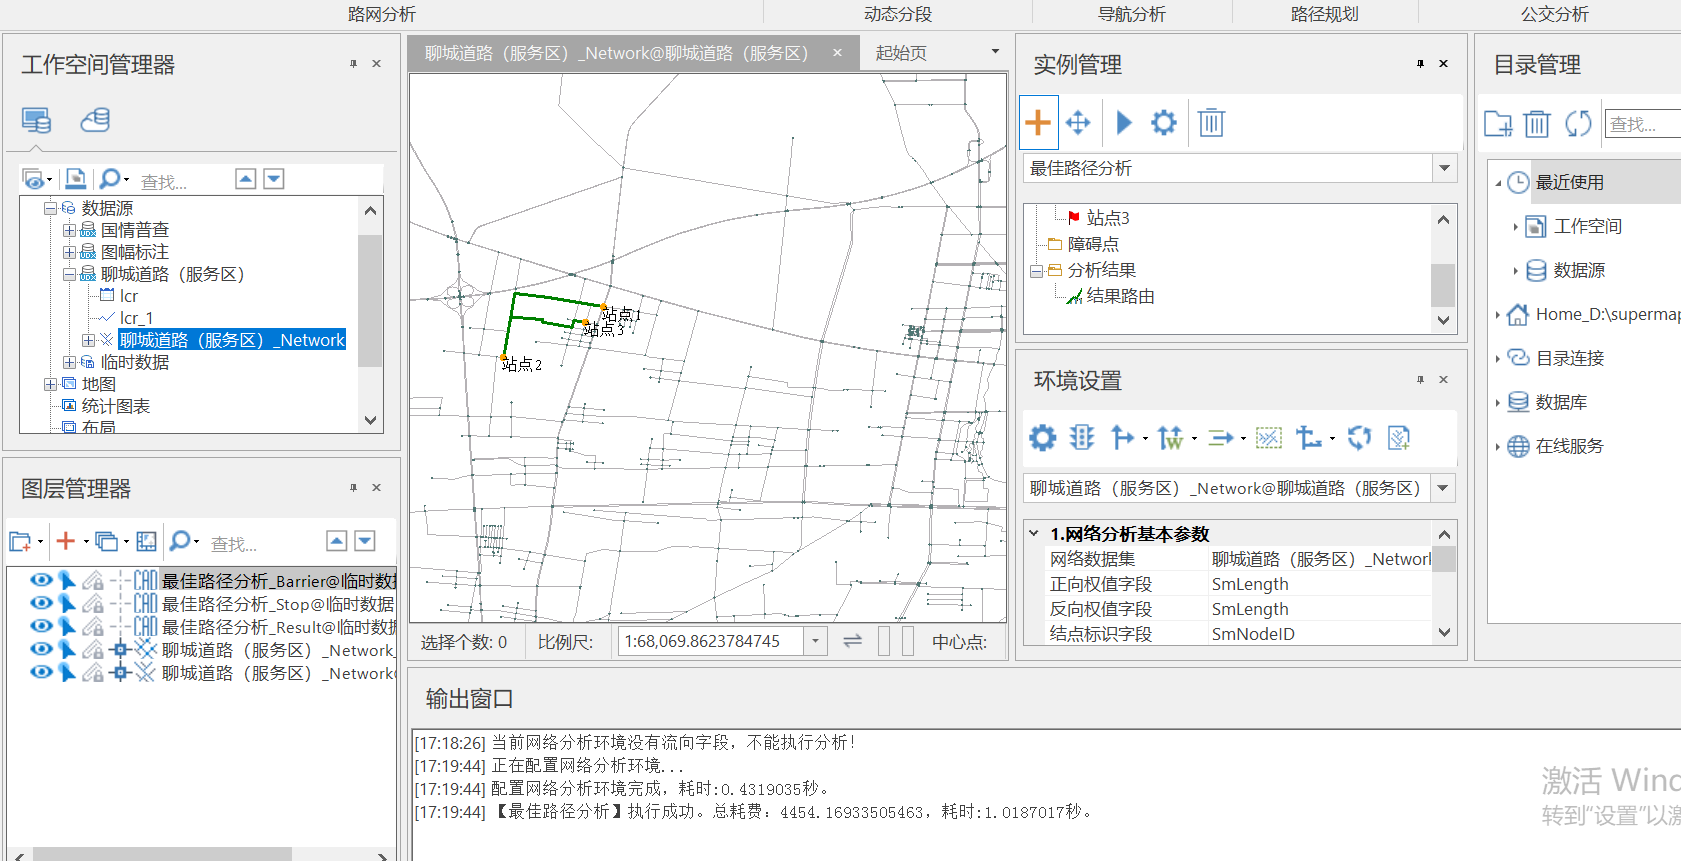Select the move point tool in 实例管理

pos(1078,123)
